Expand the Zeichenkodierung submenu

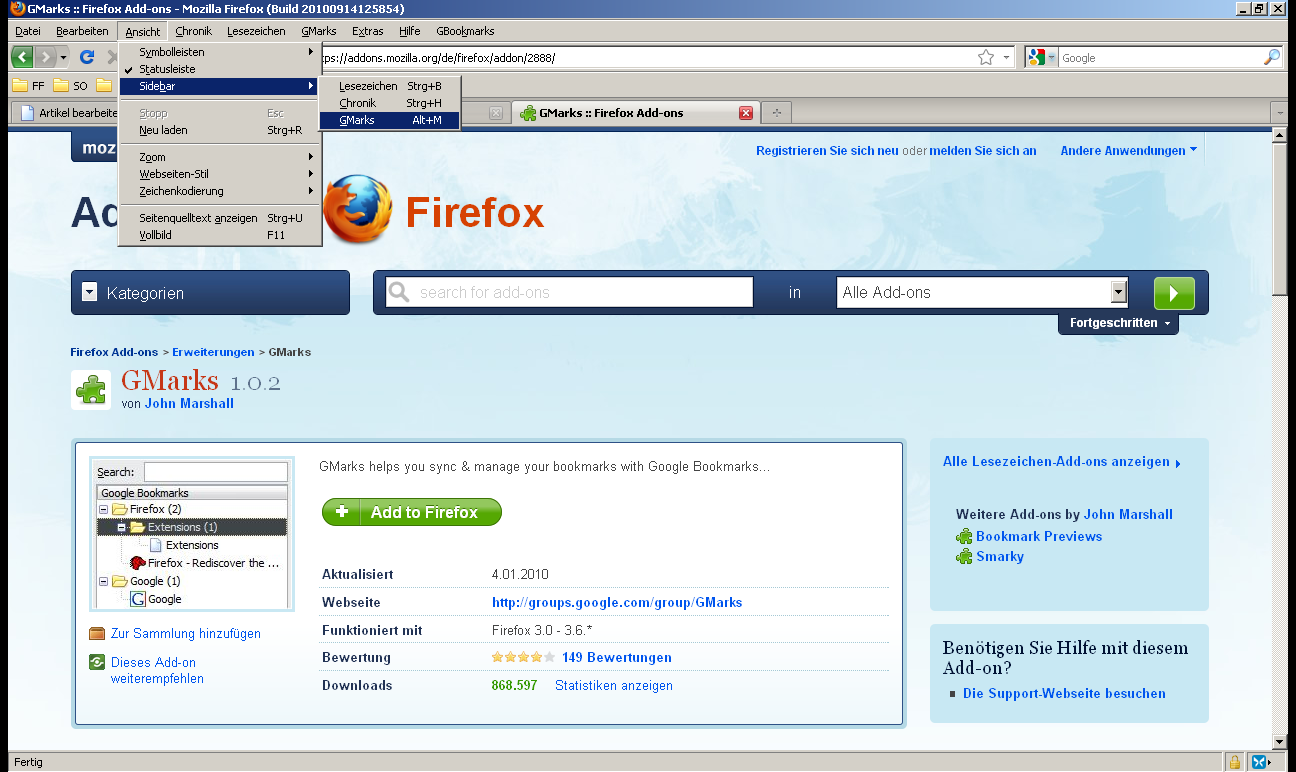click(x=220, y=191)
